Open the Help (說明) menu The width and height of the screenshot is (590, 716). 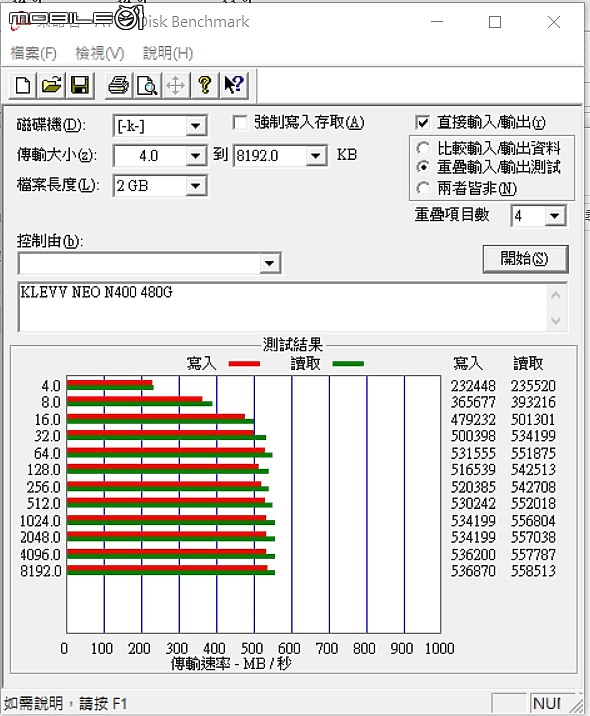pyautogui.click(x=168, y=53)
